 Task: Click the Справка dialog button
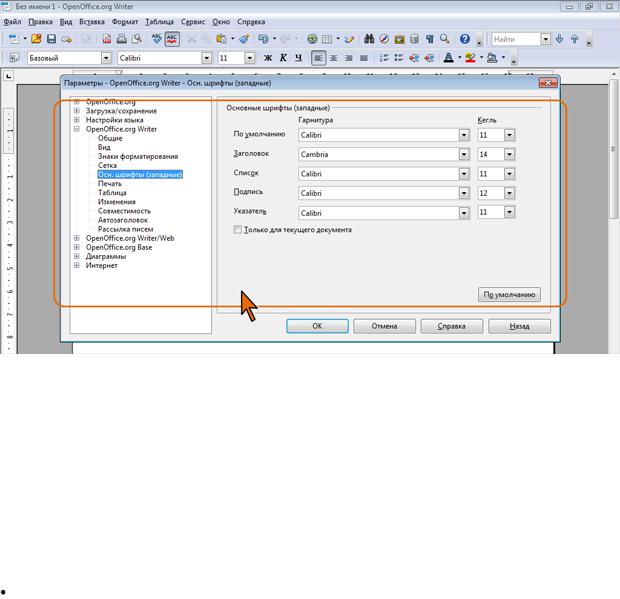(452, 326)
